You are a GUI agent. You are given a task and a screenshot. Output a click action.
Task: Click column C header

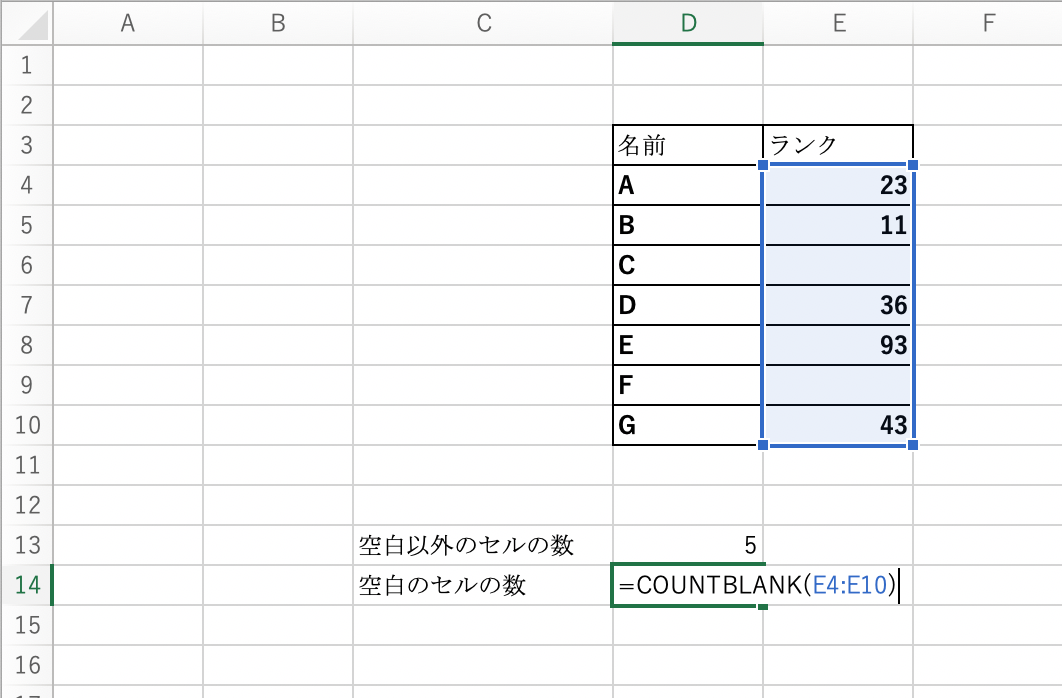click(x=483, y=24)
